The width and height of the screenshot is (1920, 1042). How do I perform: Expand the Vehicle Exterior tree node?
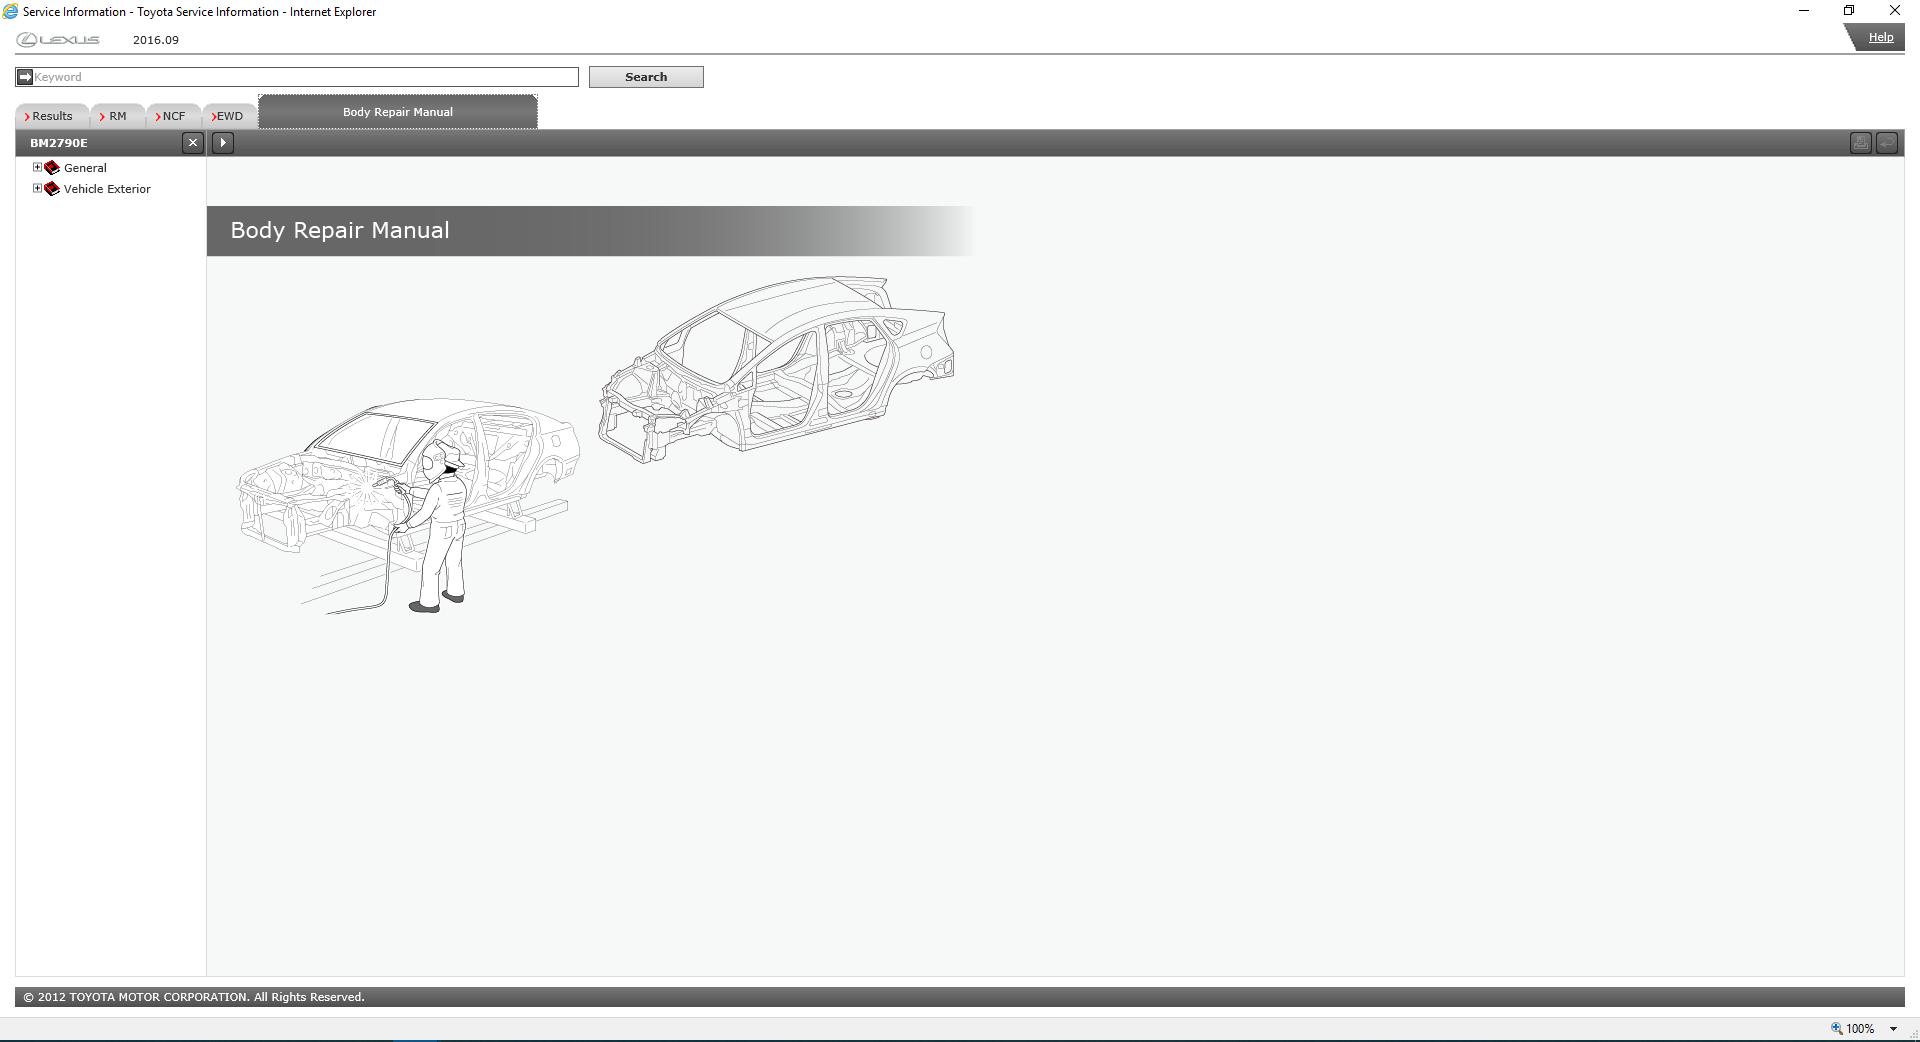point(37,188)
